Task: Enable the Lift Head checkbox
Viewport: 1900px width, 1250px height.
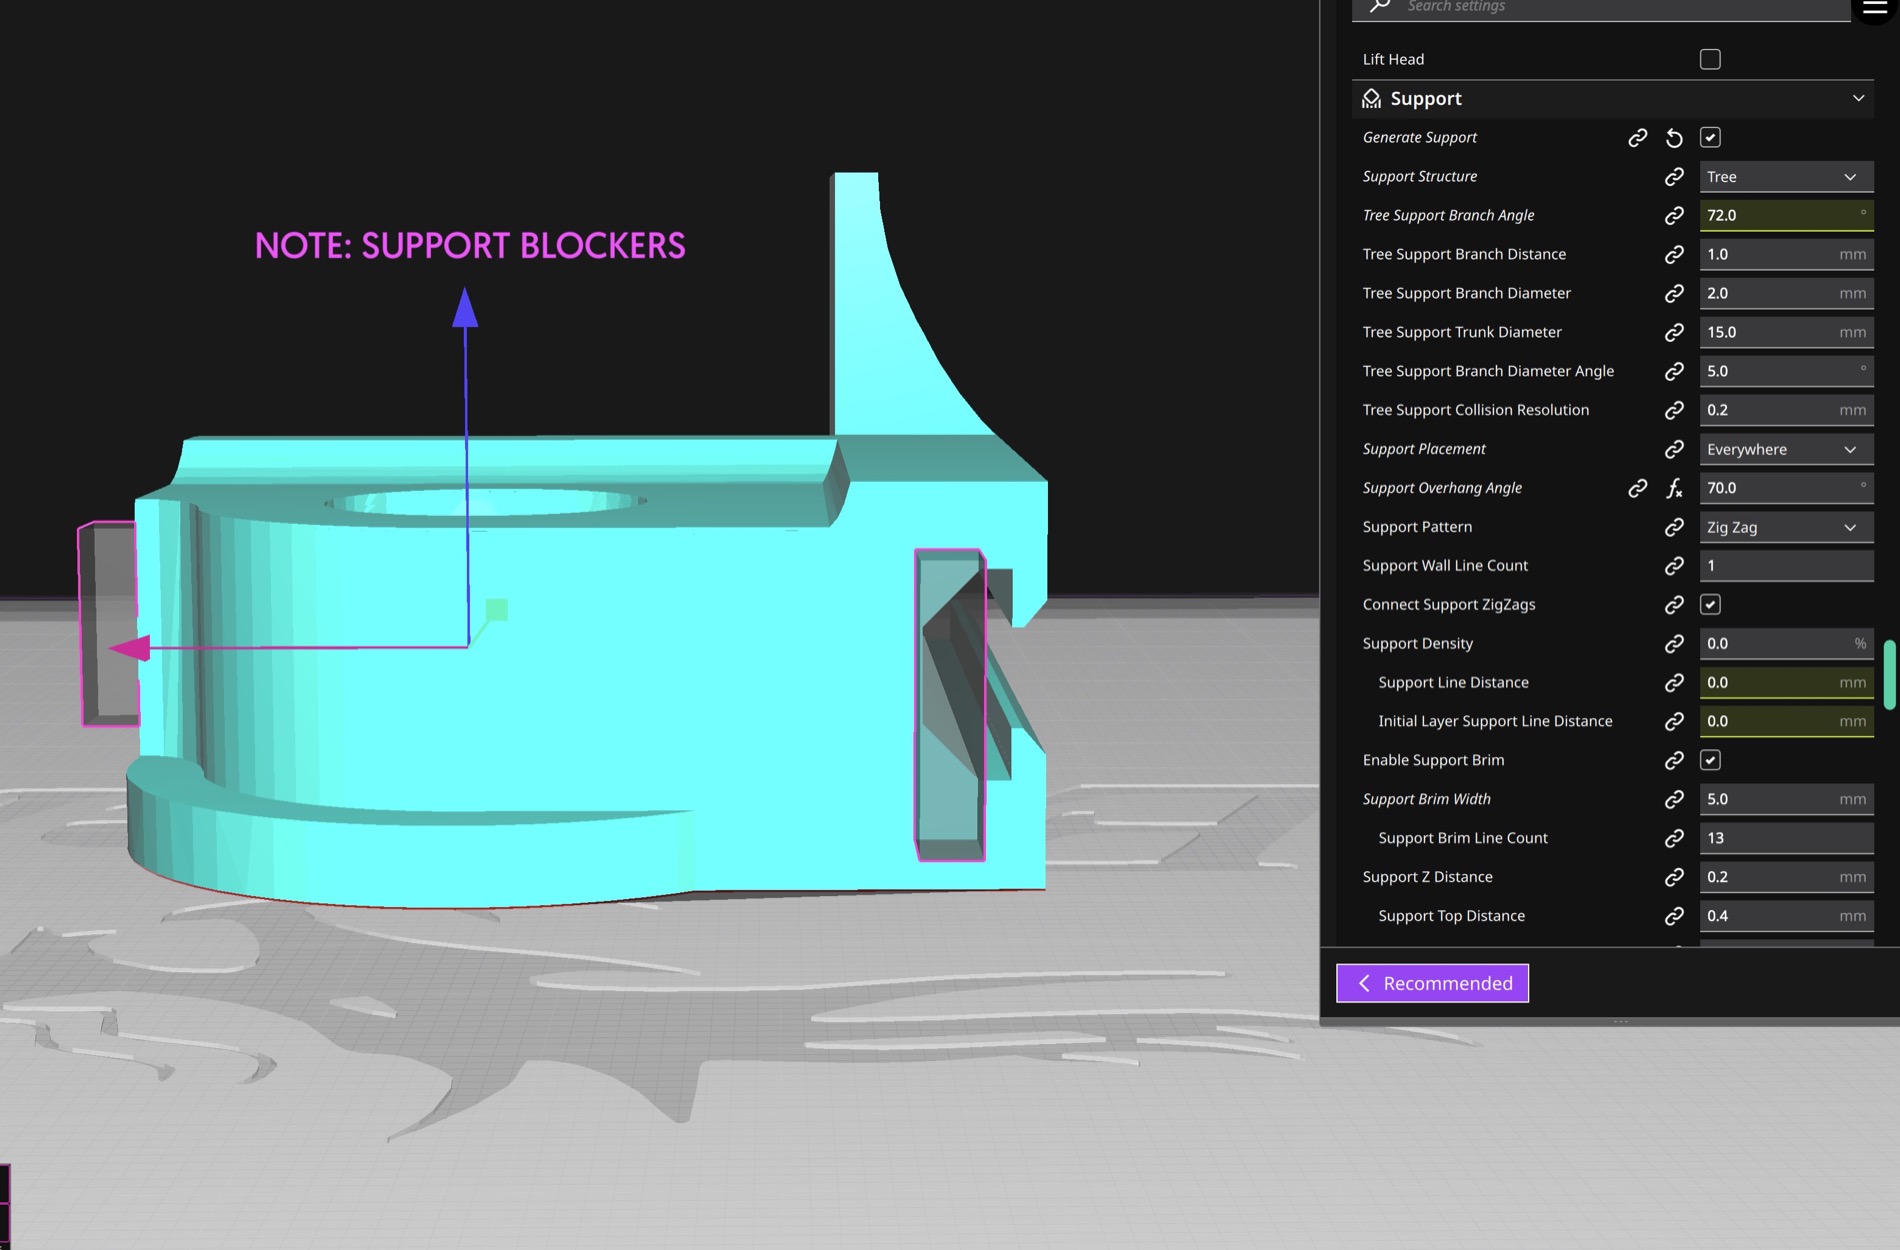Action: [1710, 59]
